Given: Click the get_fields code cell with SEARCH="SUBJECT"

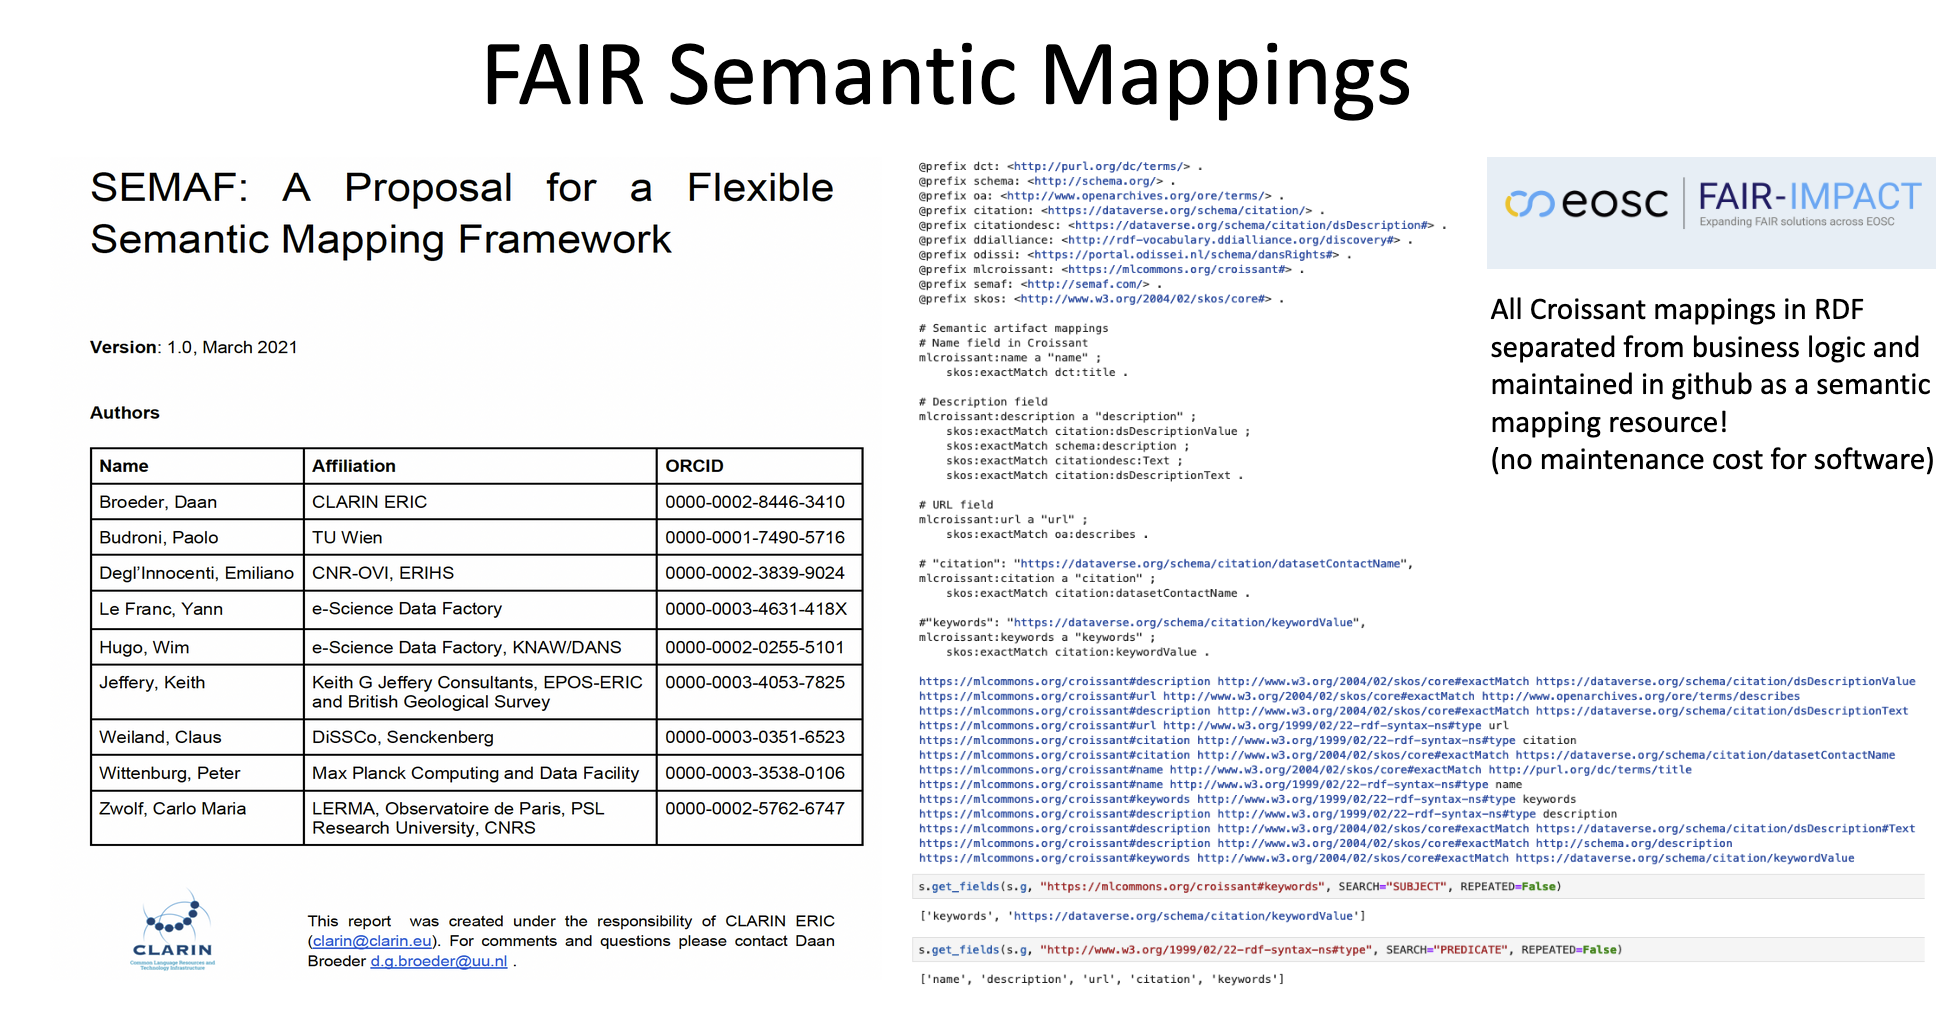Looking at the screenshot, I should pos(1239,886).
